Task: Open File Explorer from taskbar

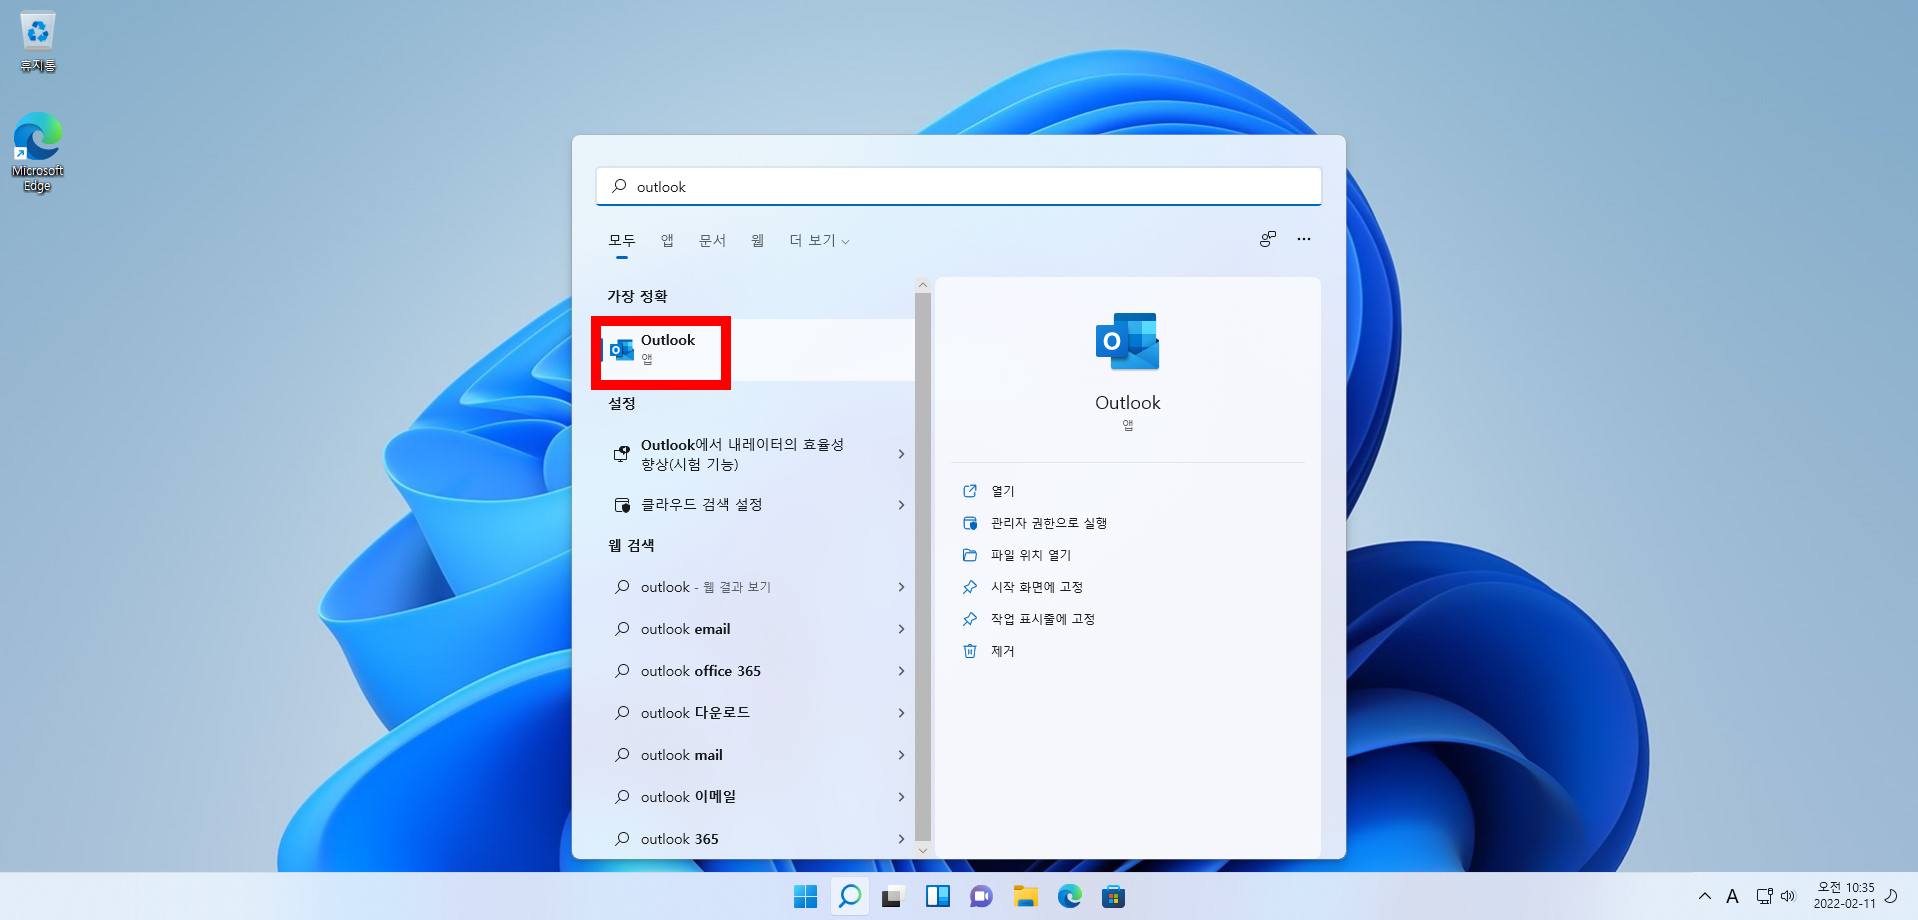Action: tap(1025, 897)
